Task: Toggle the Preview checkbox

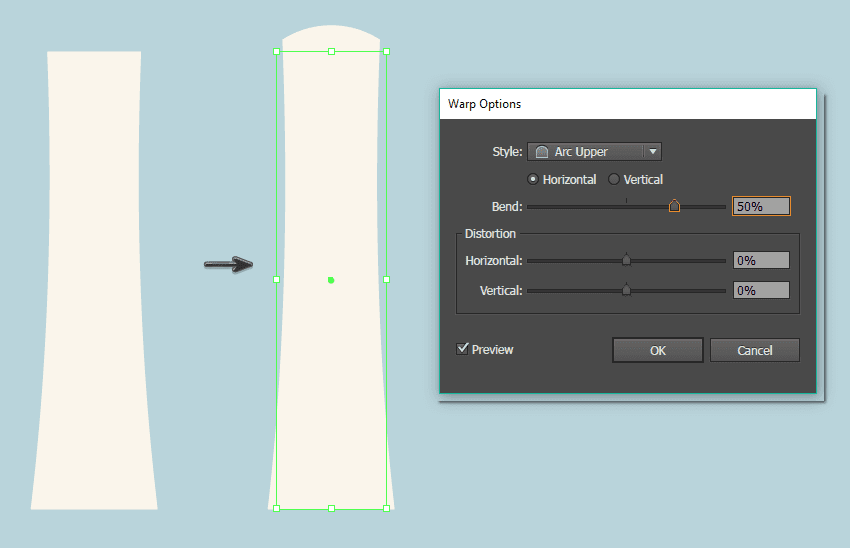Action: coord(462,349)
